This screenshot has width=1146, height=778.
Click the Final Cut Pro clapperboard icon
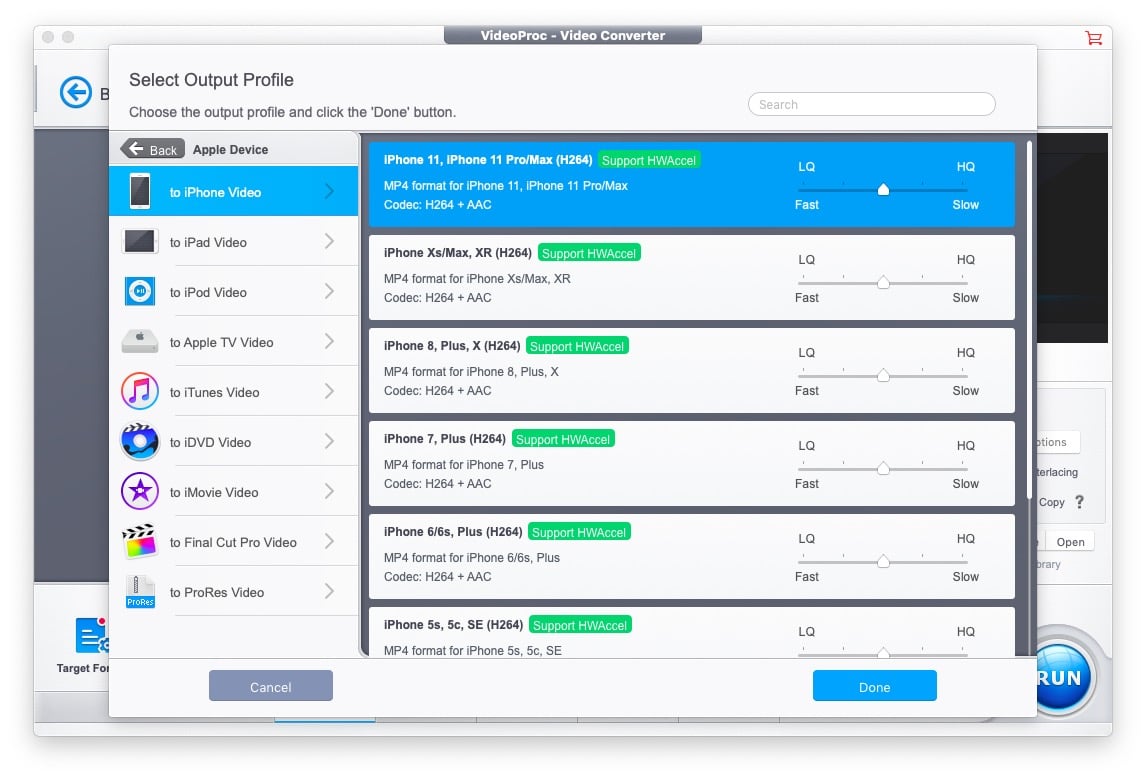tap(140, 541)
